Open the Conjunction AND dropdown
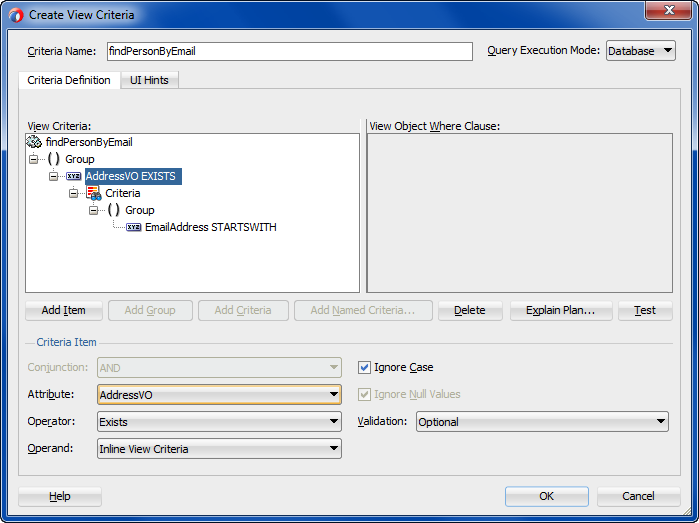The width and height of the screenshot is (699, 523). 219,368
